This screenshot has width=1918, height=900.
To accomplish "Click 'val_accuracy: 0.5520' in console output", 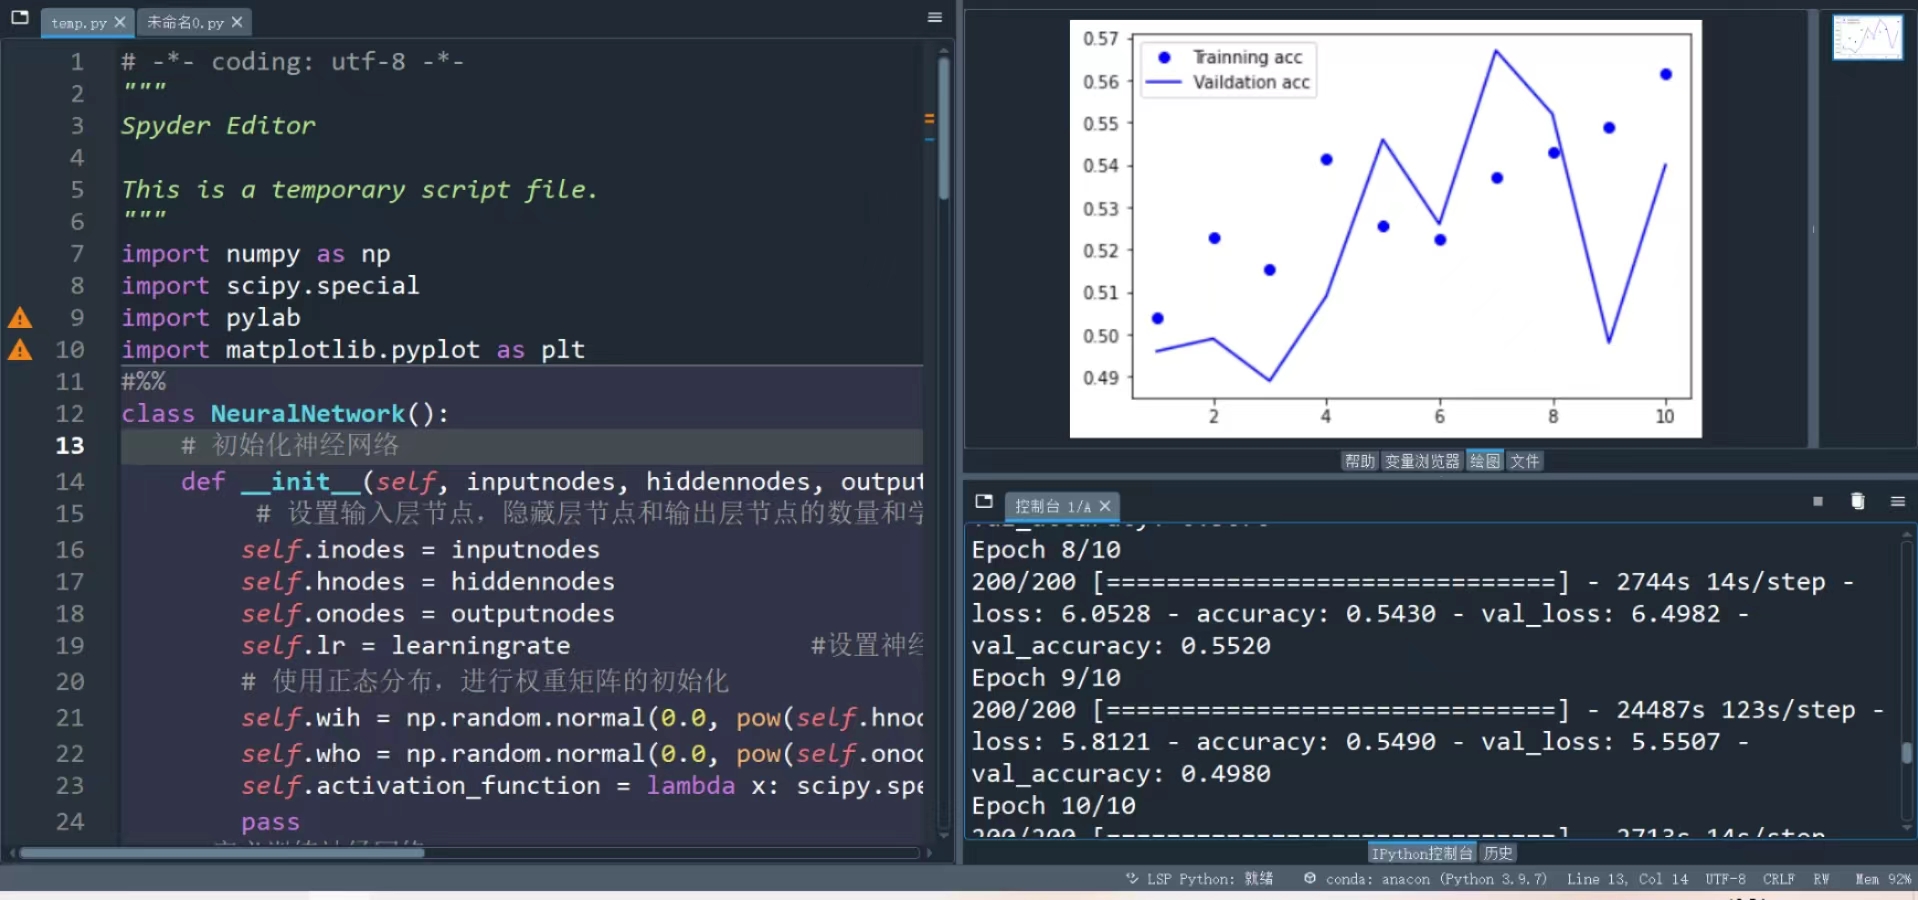I will 1121,646.
